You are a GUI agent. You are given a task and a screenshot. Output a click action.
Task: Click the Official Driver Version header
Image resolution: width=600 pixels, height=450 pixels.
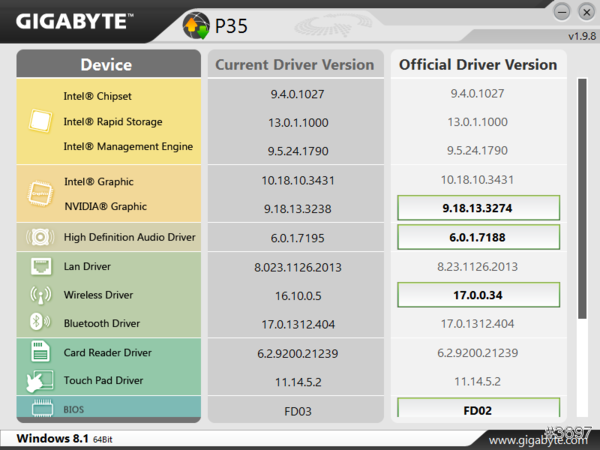pyautogui.click(x=477, y=65)
